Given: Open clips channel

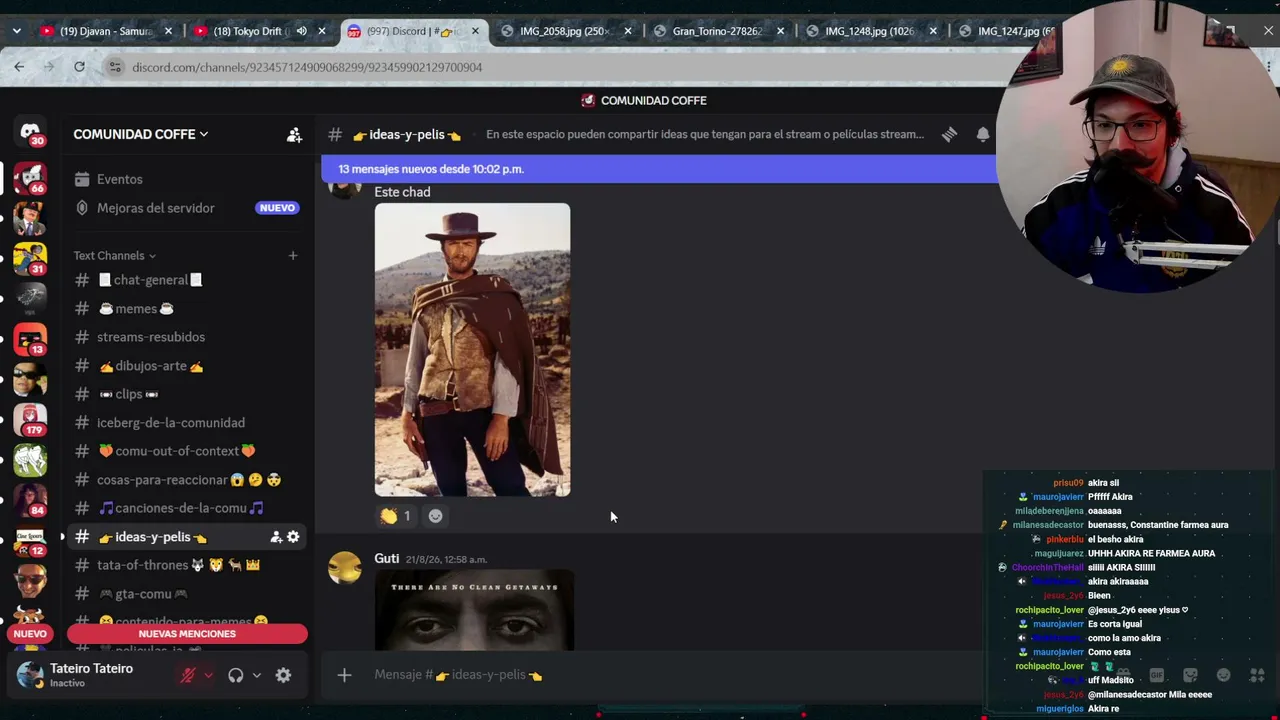Looking at the screenshot, I should [x=187, y=394].
